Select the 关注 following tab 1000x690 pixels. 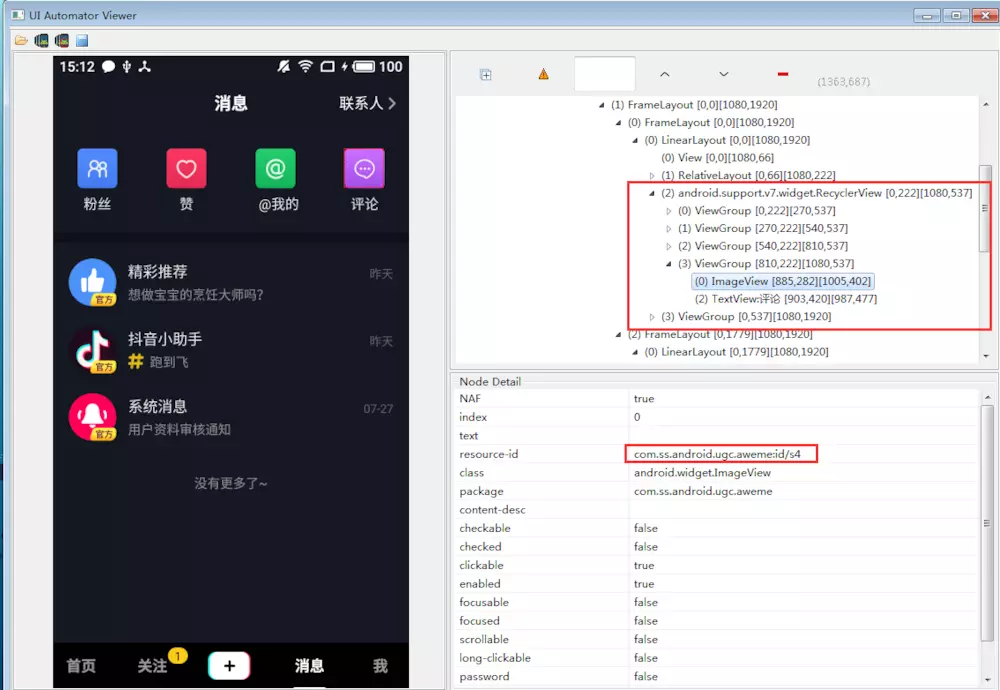click(152, 666)
